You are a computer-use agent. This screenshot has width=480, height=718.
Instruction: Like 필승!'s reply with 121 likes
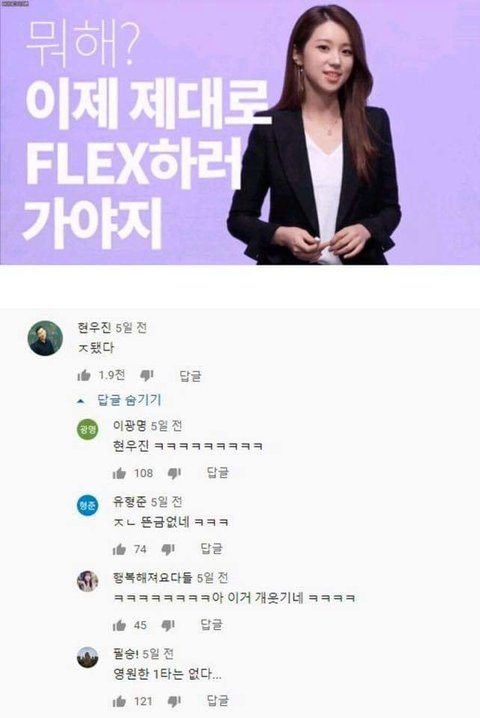coord(120,701)
